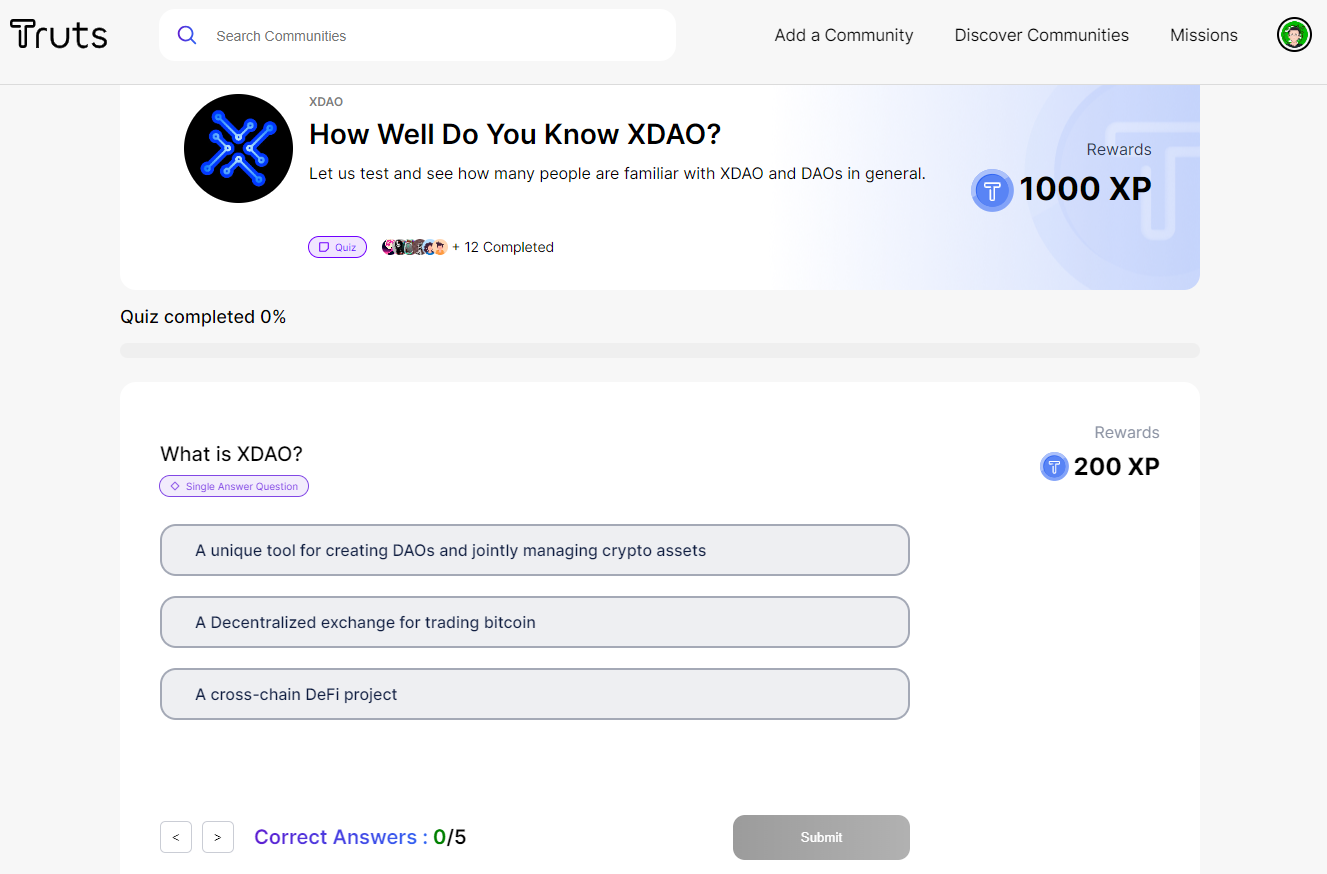Click the Quiz tag badge
The image size is (1327, 874).
[x=337, y=247]
